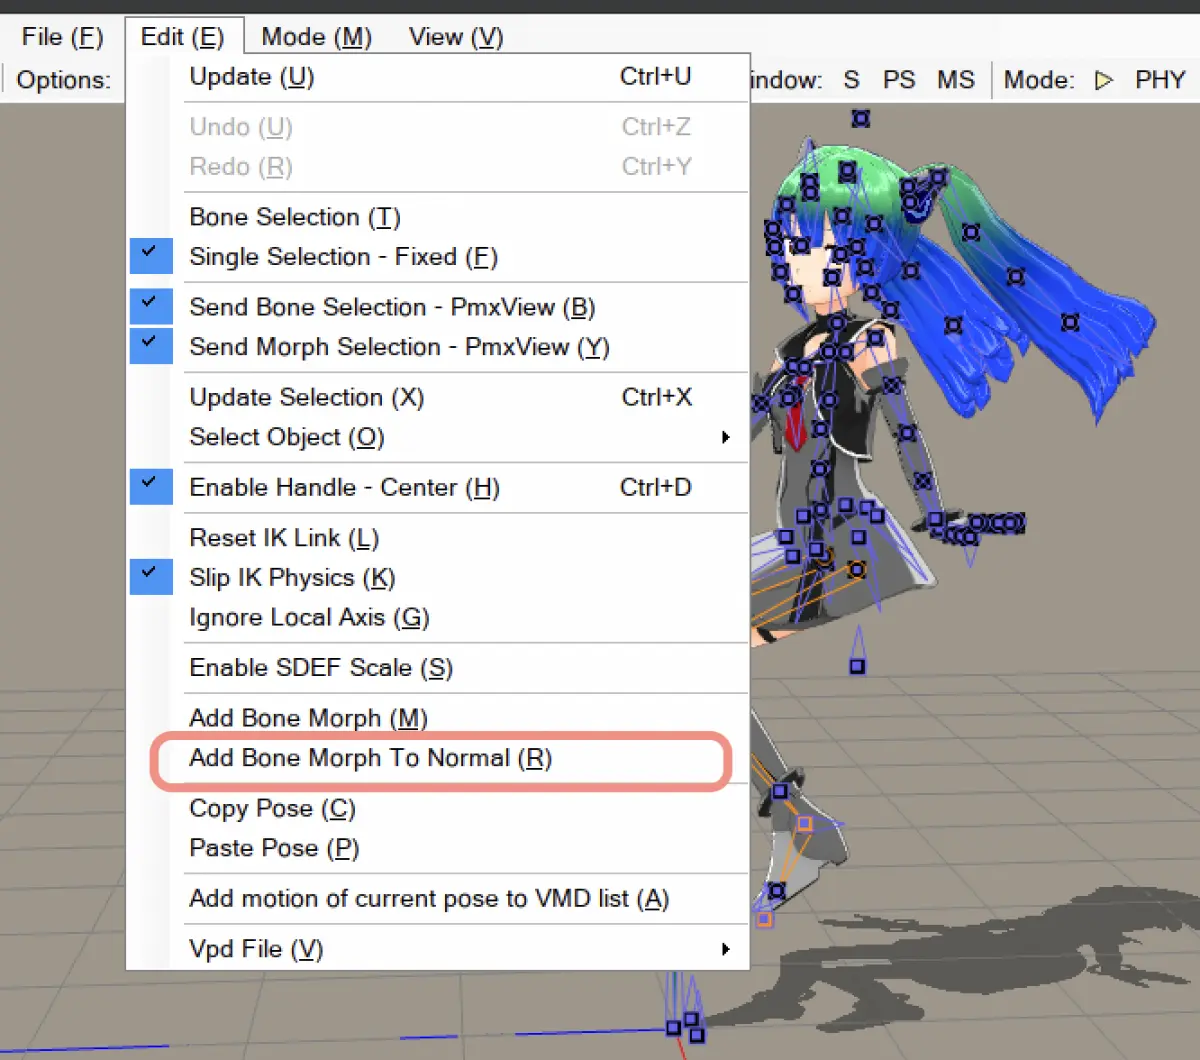The height and width of the screenshot is (1060, 1200).
Task: Open the S sub-window toolbar button
Action: (851, 80)
